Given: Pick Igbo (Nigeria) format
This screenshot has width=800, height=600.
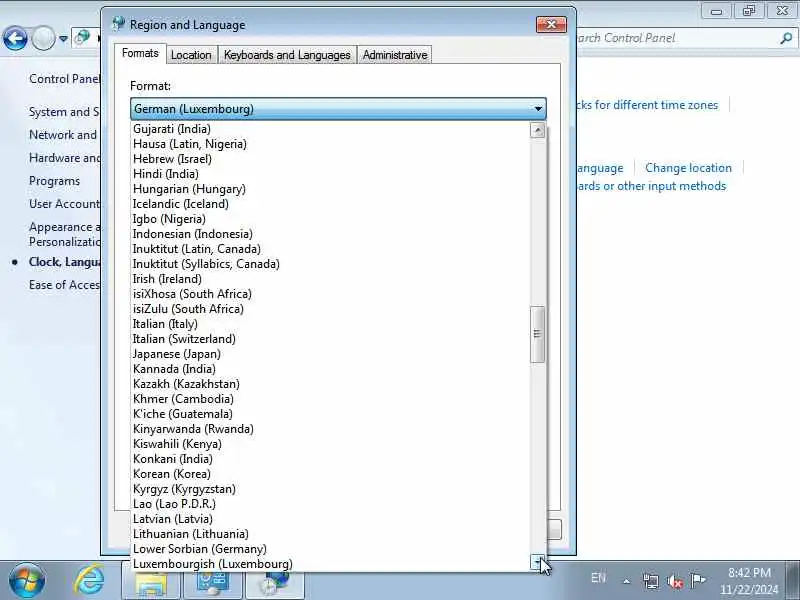Looking at the screenshot, I should [x=331, y=219].
